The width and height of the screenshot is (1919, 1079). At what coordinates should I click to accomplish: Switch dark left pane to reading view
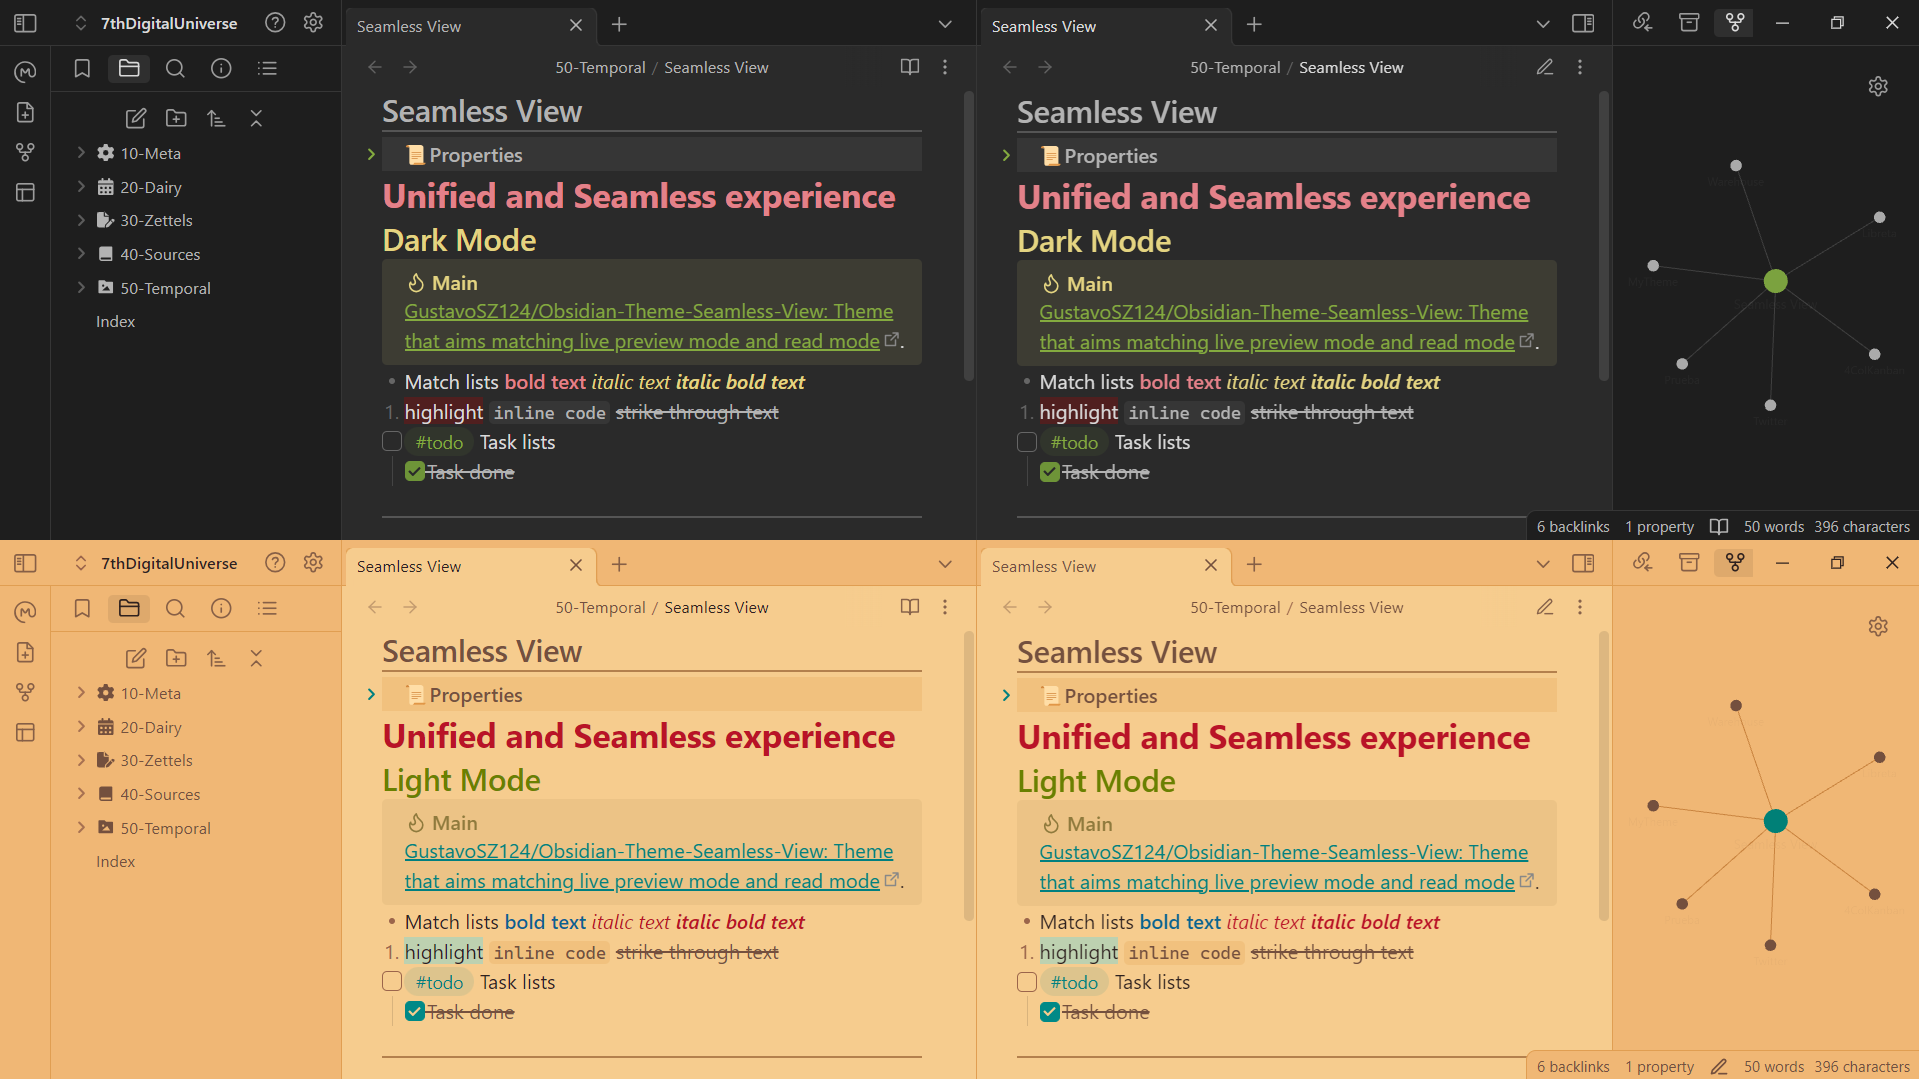point(910,67)
